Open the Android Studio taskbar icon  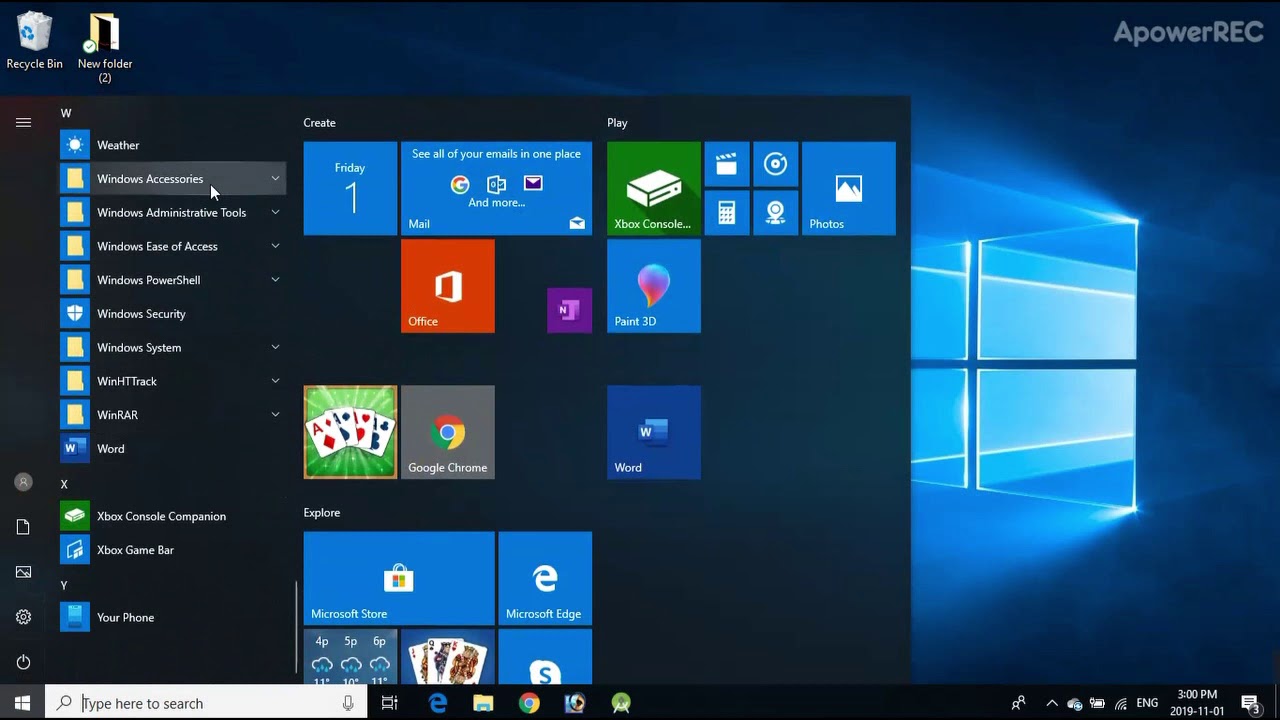coord(621,703)
